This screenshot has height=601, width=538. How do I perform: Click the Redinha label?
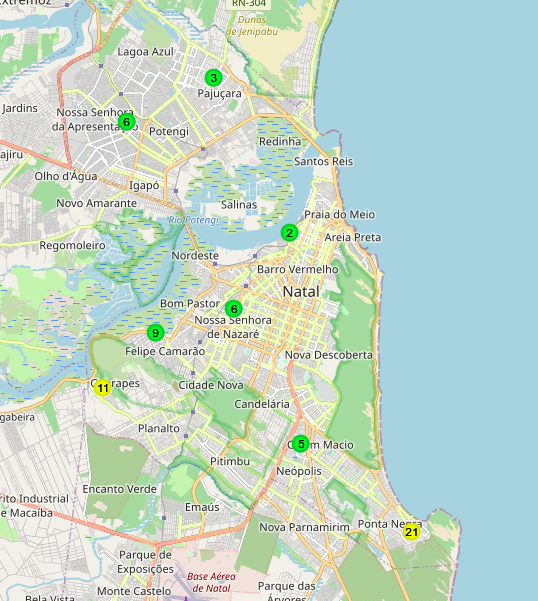tap(280, 141)
